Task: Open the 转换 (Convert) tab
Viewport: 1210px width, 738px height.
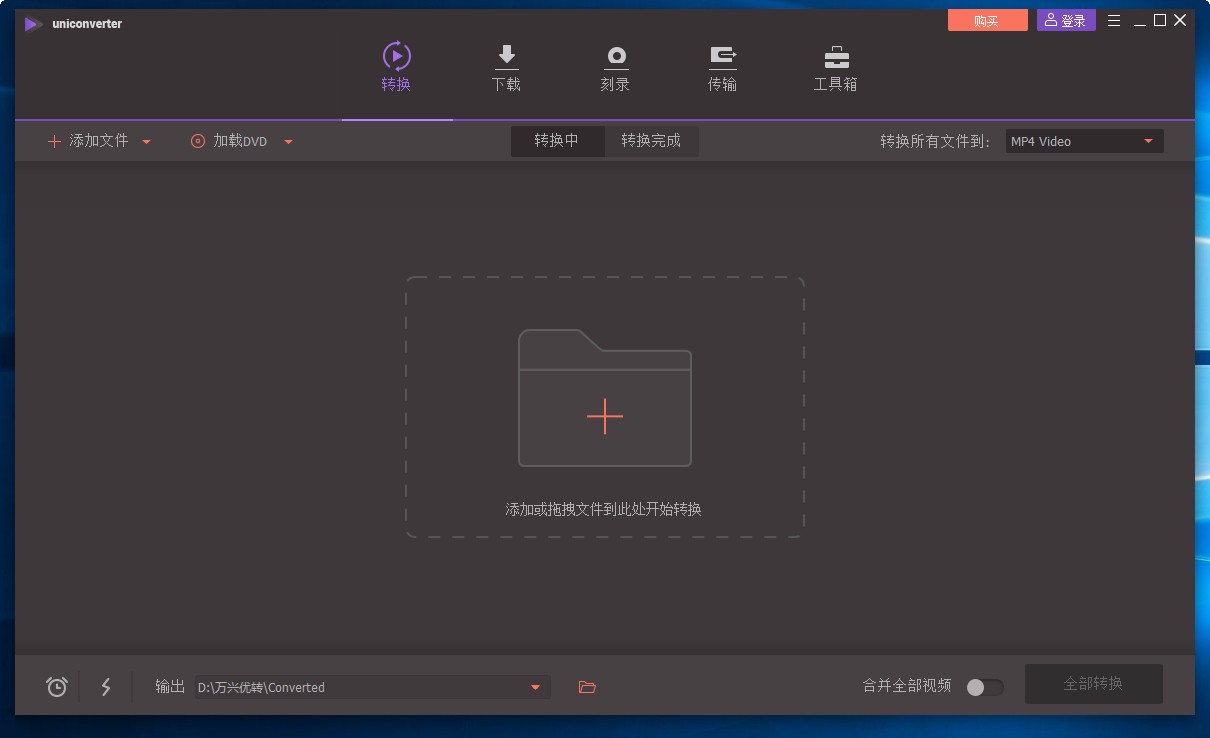Action: coord(396,69)
